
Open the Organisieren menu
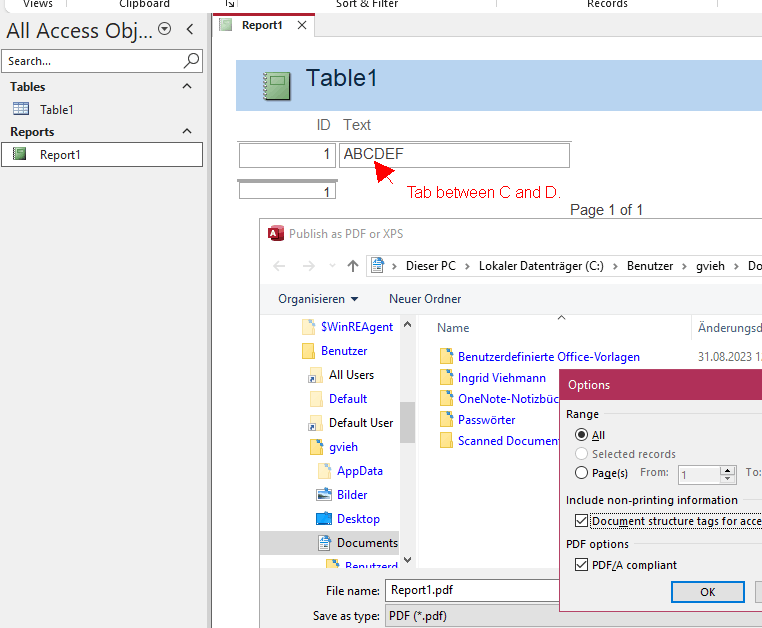tap(318, 298)
